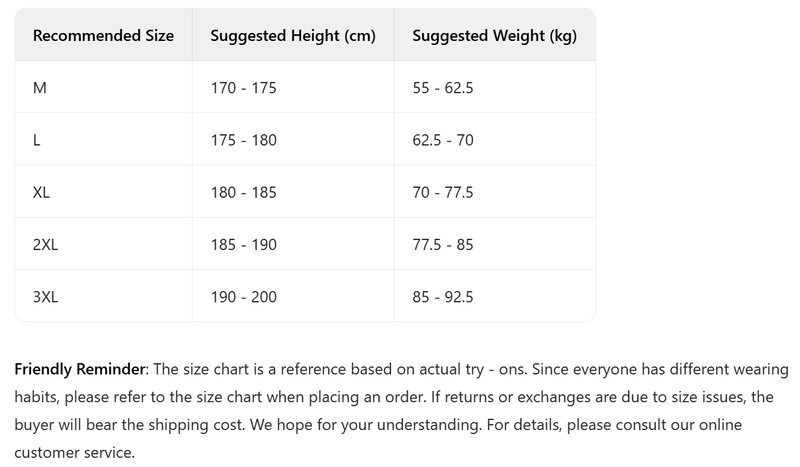
Task: Click the words customer service in the reminder
Action: point(73,452)
